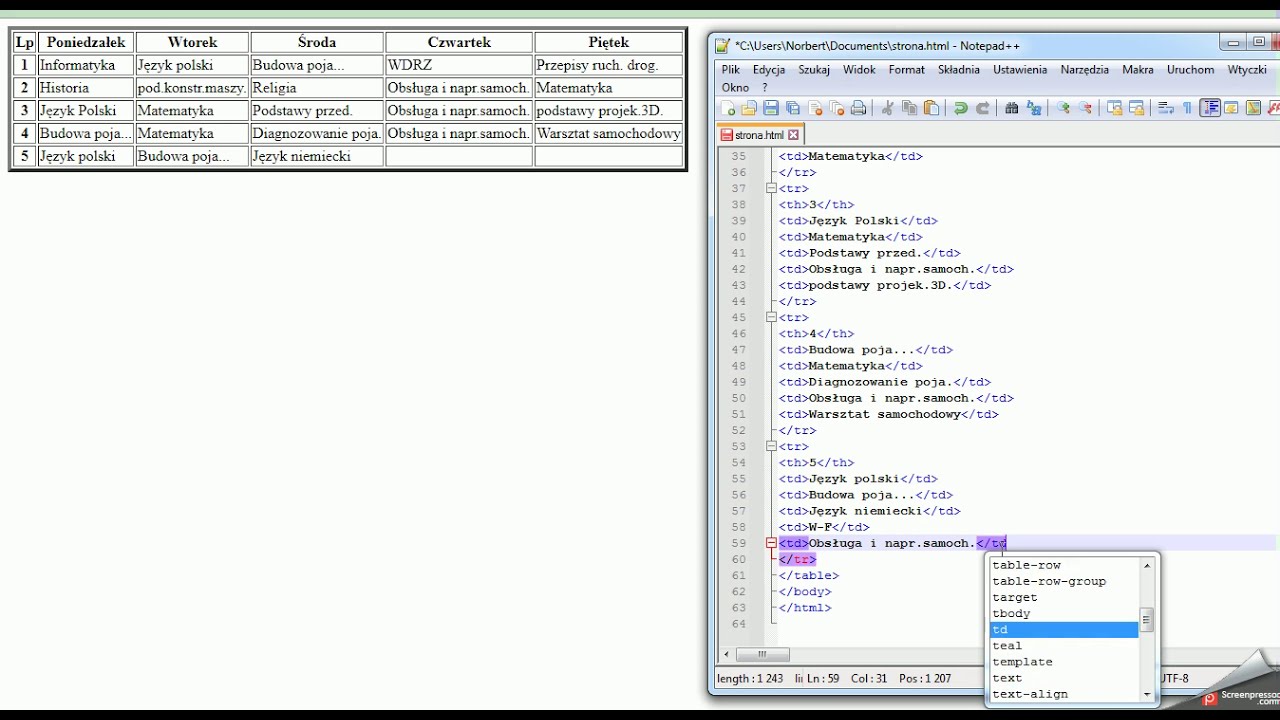Click the 'WDRZ' cell in the browser table

coord(459,65)
